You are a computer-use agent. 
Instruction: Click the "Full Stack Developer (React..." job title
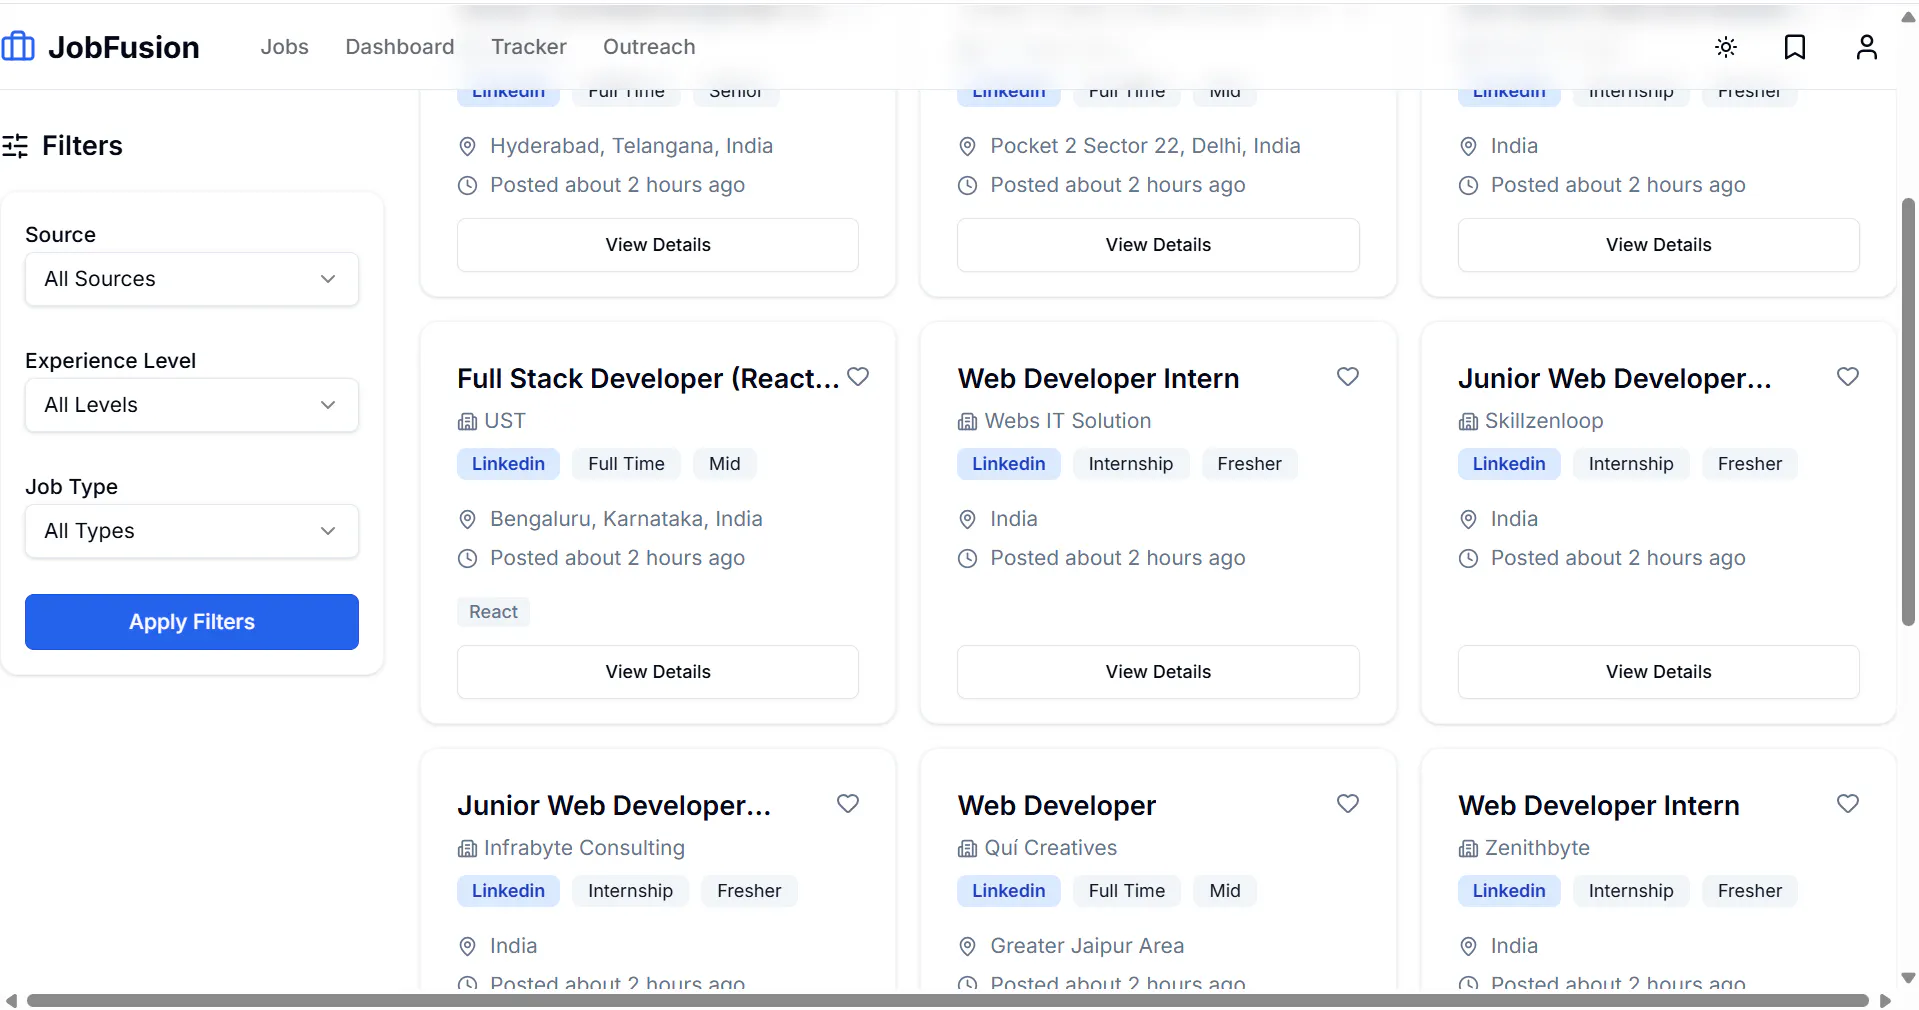pos(648,379)
